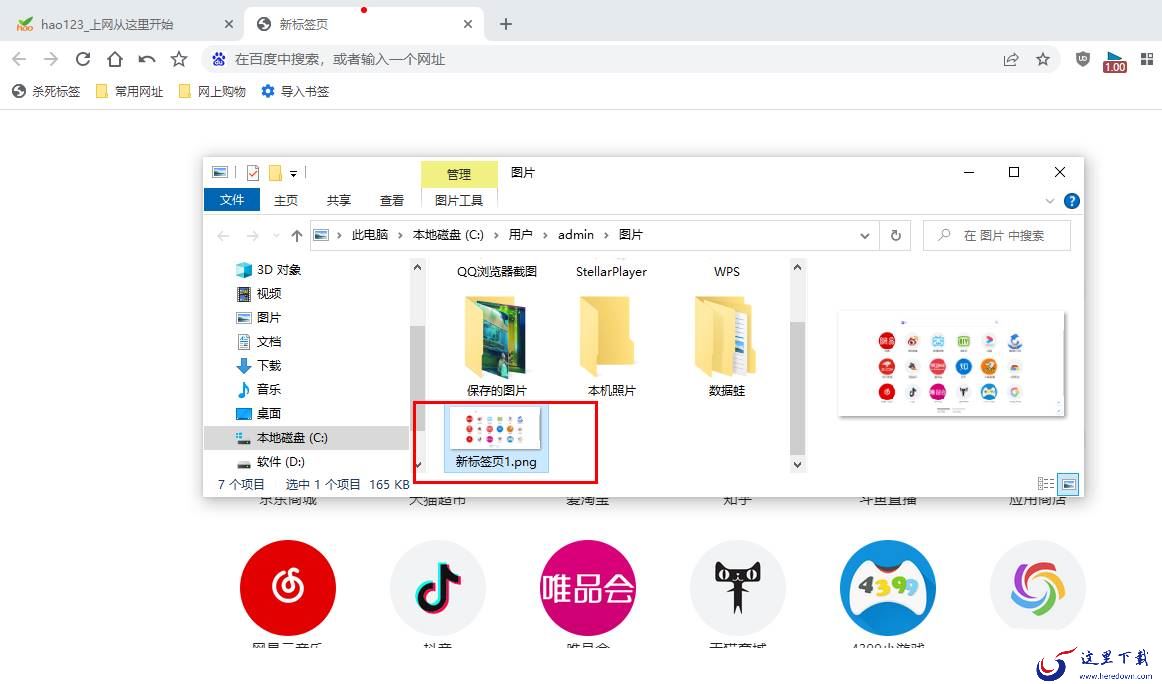Select 新标签页1.png file
Screen dimensions: 1162x684
click(x=497, y=438)
